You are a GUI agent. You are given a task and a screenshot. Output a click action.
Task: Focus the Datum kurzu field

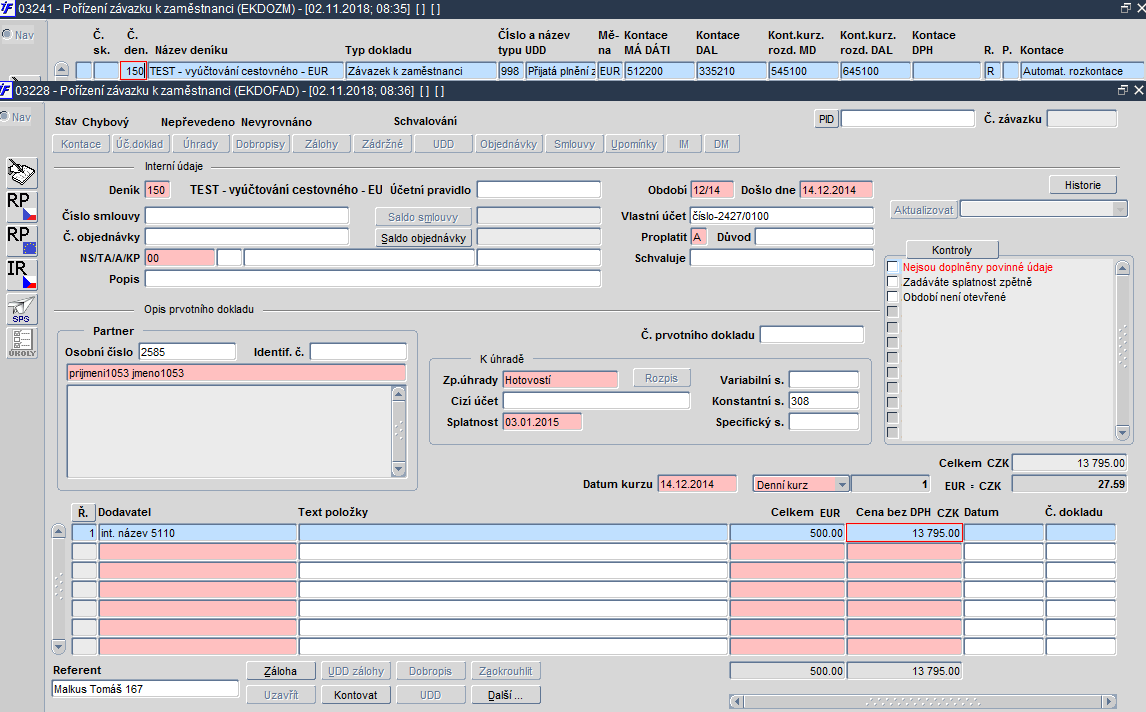[697, 484]
